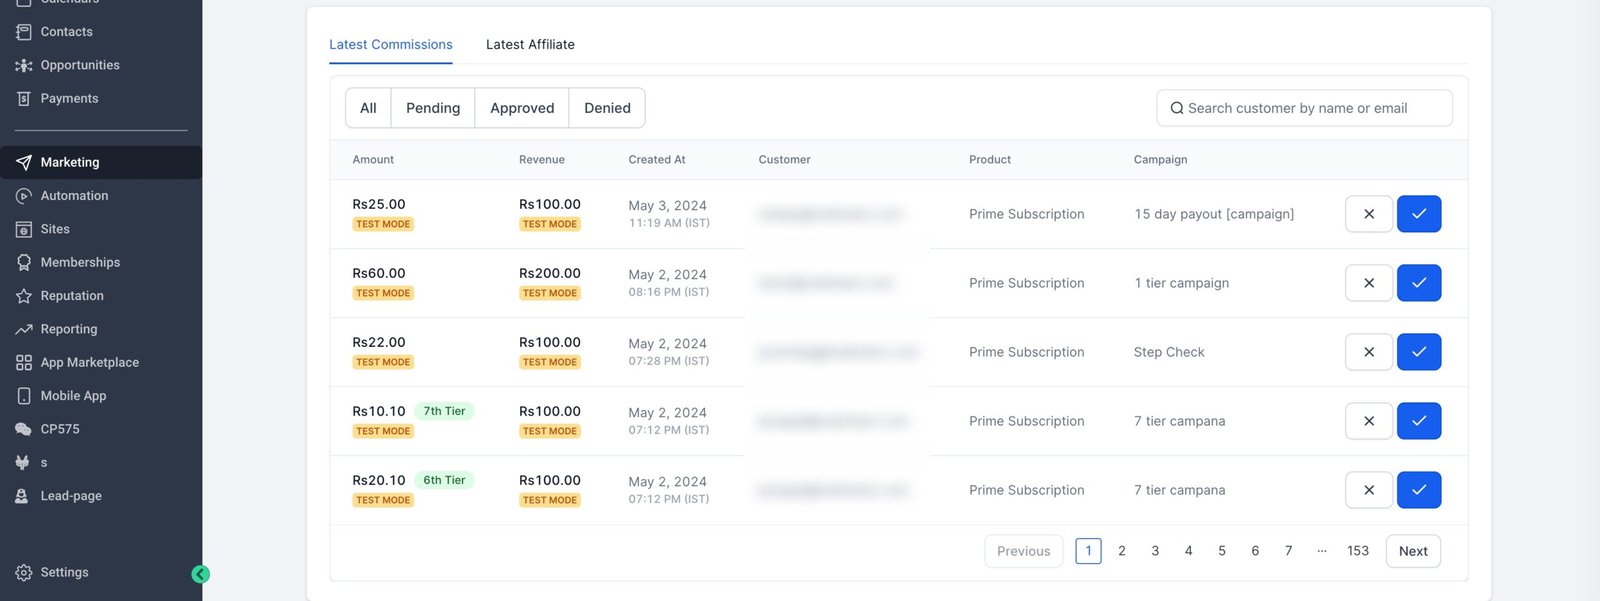Deny the Rs60.00 commission with X
Viewport: 1600px width, 601px height.
pyautogui.click(x=1368, y=283)
